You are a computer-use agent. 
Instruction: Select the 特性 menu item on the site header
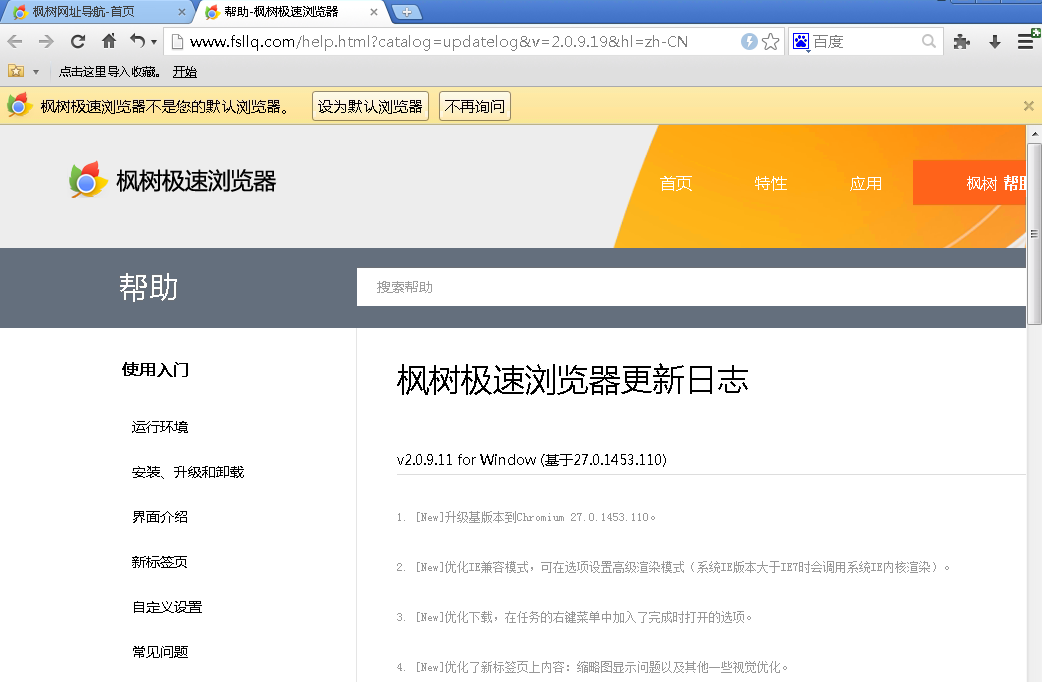coord(771,183)
